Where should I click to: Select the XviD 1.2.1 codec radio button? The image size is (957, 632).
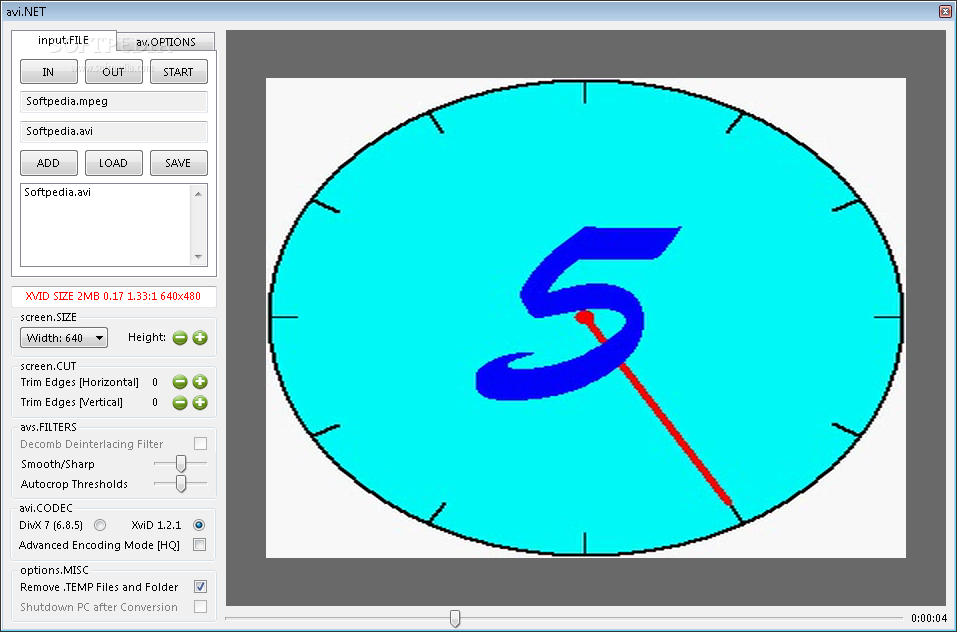click(x=199, y=525)
